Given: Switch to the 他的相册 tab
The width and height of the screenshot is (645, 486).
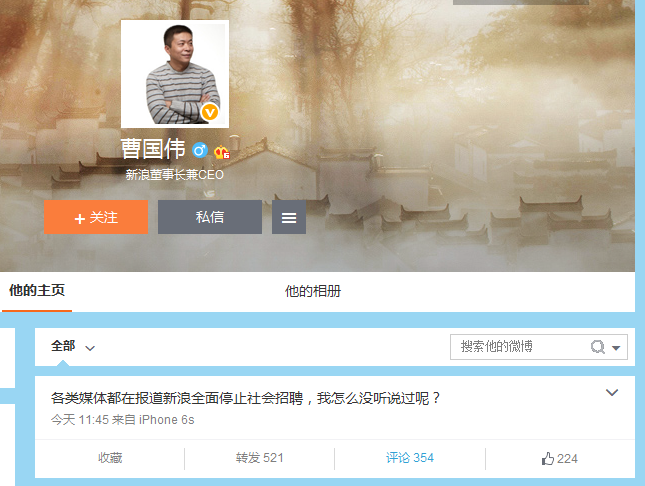Looking at the screenshot, I should coord(312,291).
